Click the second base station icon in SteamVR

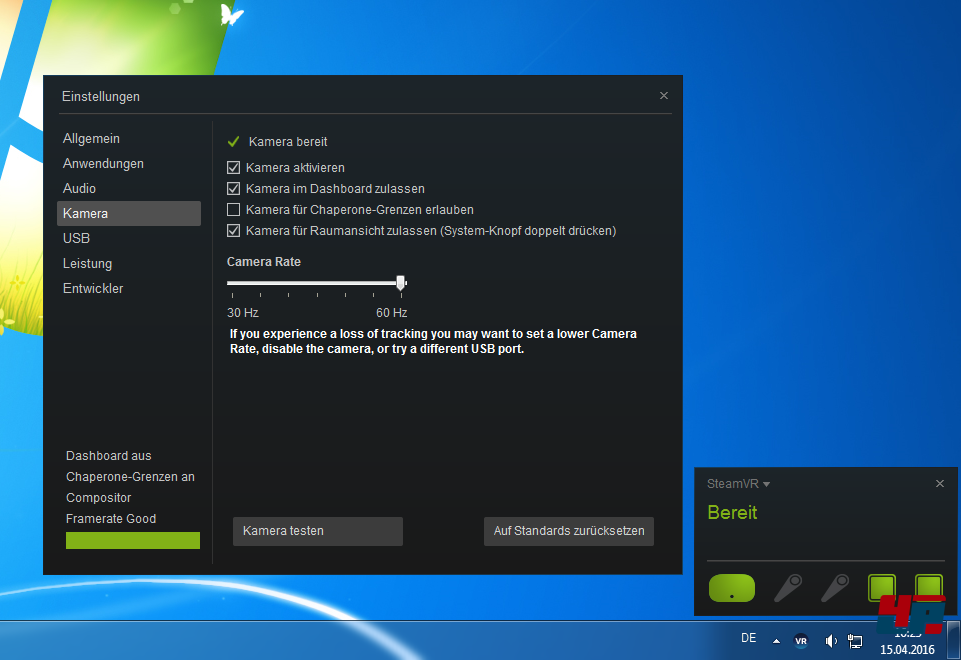(927, 588)
